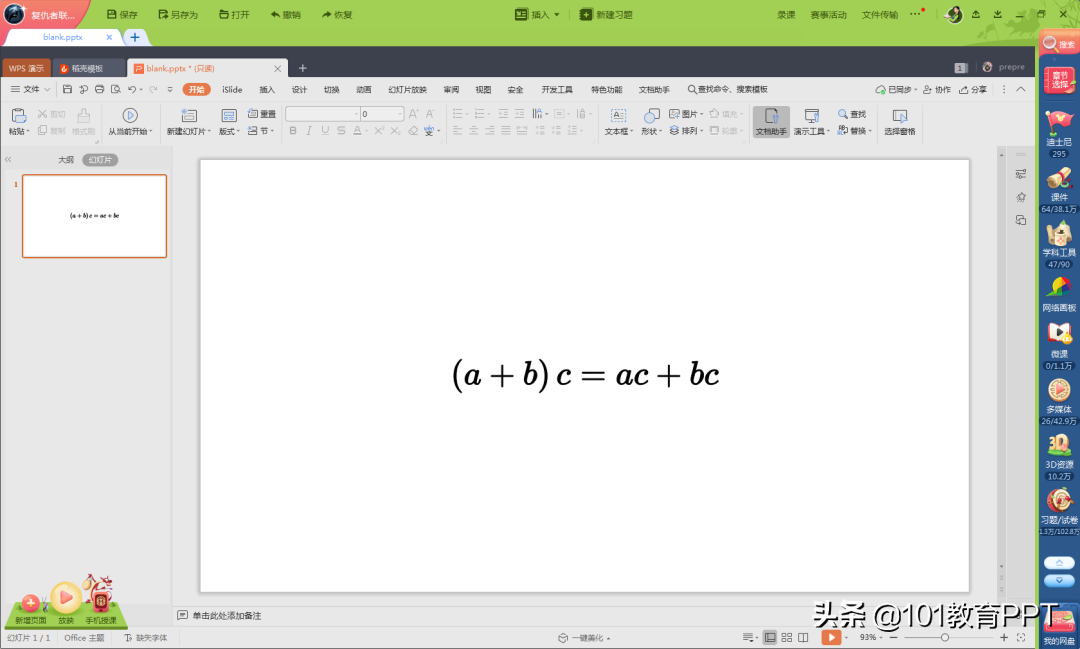Click the clear formatting eraser icon
The image size is (1080, 649).
tap(413, 130)
